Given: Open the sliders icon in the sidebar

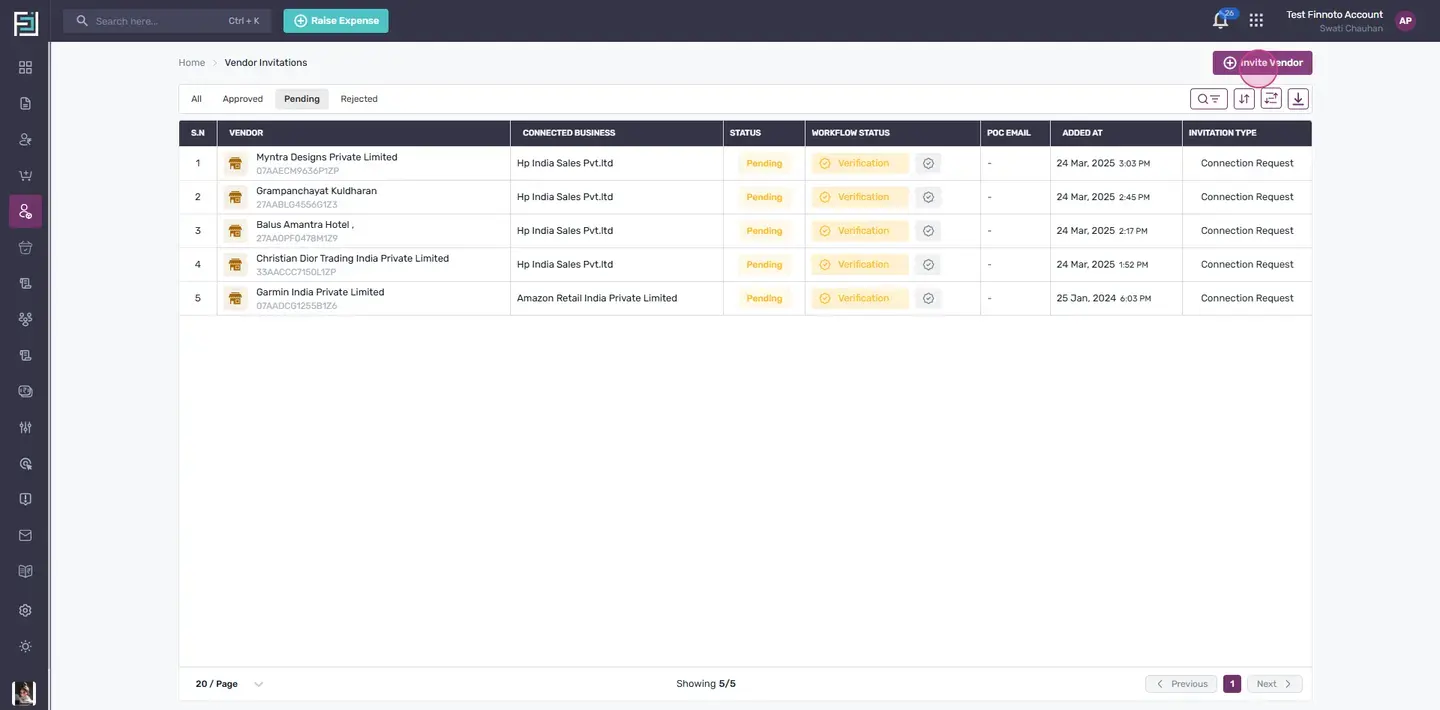Looking at the screenshot, I should (25, 427).
